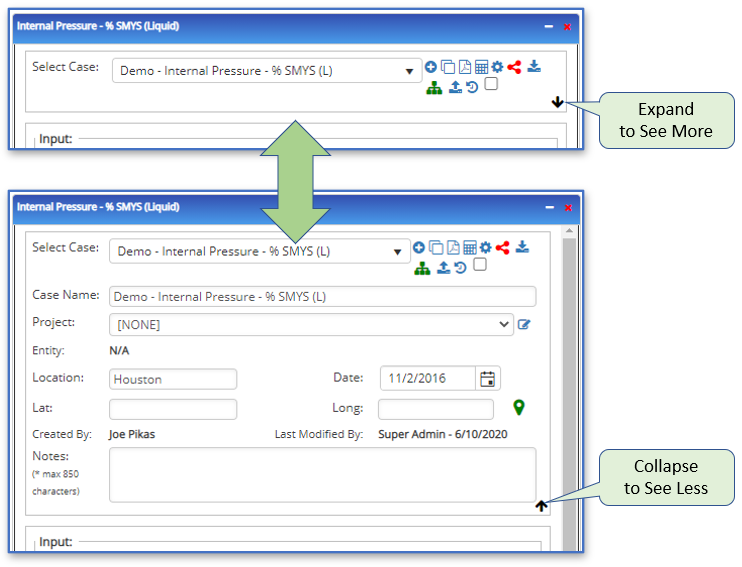The height and width of the screenshot is (567, 742).
Task: Open calculator grid icon in lower window
Action: click(x=469, y=248)
